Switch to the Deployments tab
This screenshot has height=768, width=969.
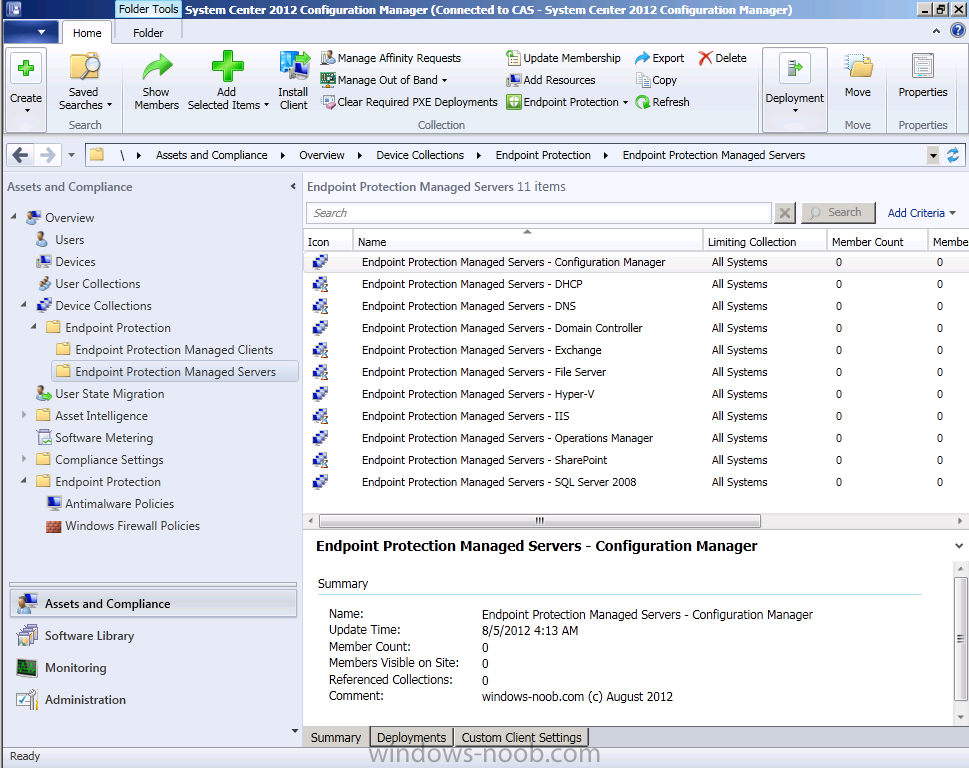(412, 737)
